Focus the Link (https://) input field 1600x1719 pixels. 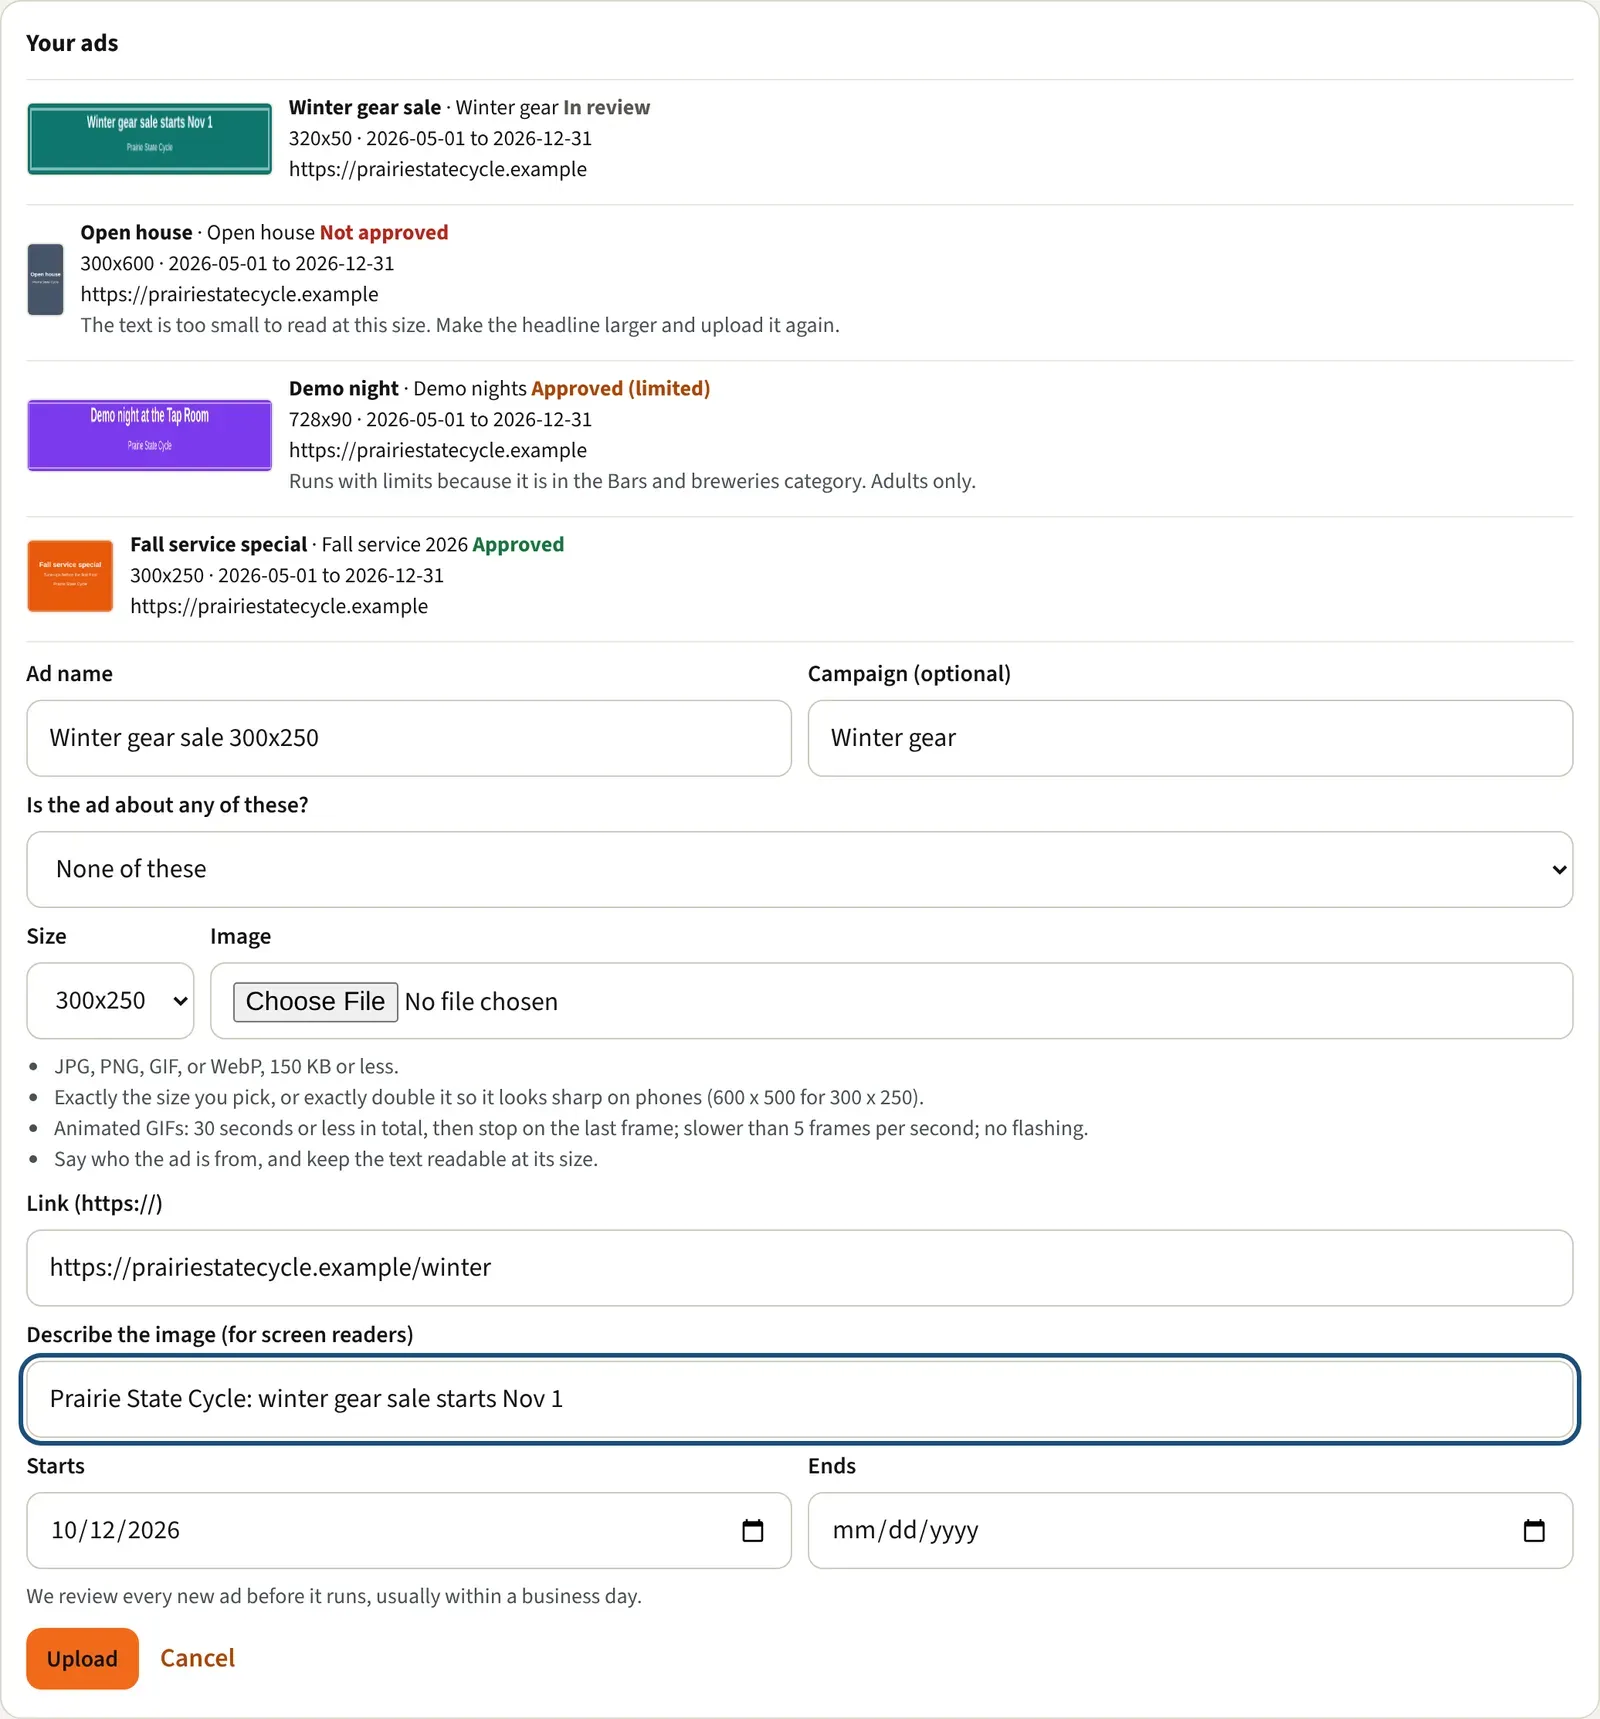pos(800,1268)
